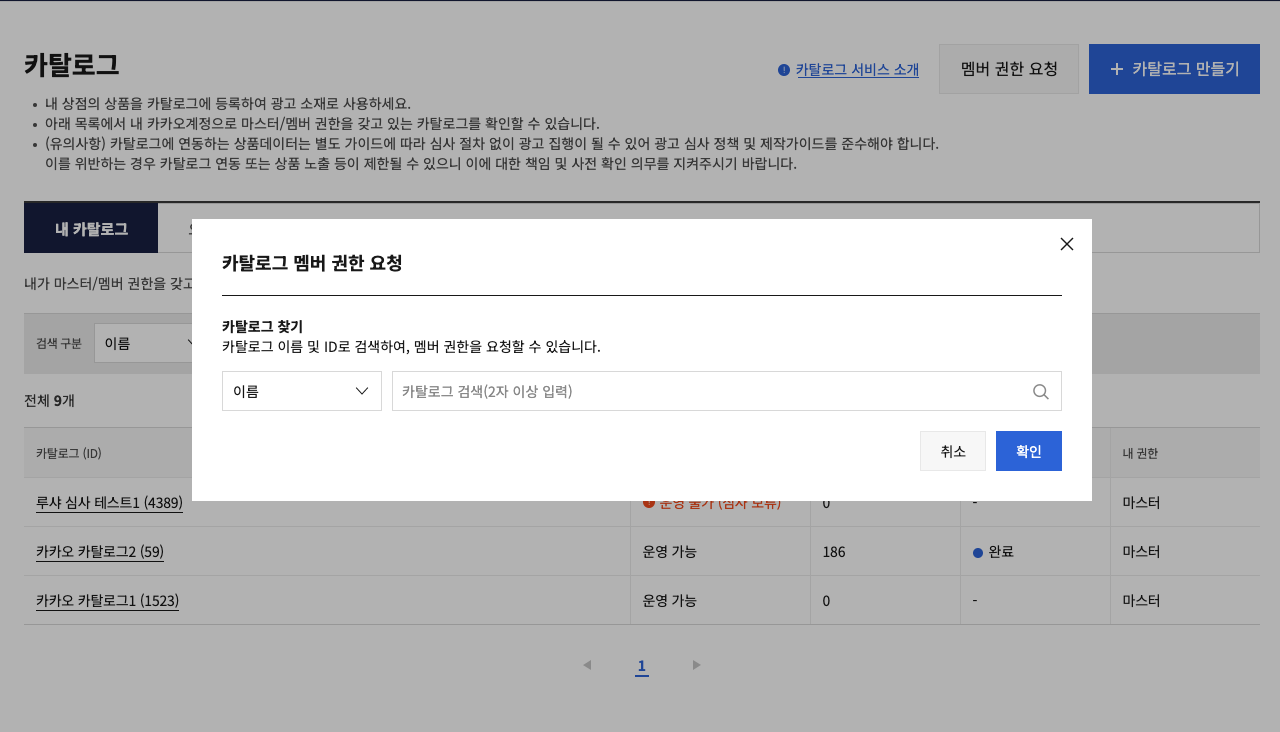This screenshot has height=732, width=1280.
Task: Open 카카오 카탈로그2 (59) catalog
Action: pos(100,552)
